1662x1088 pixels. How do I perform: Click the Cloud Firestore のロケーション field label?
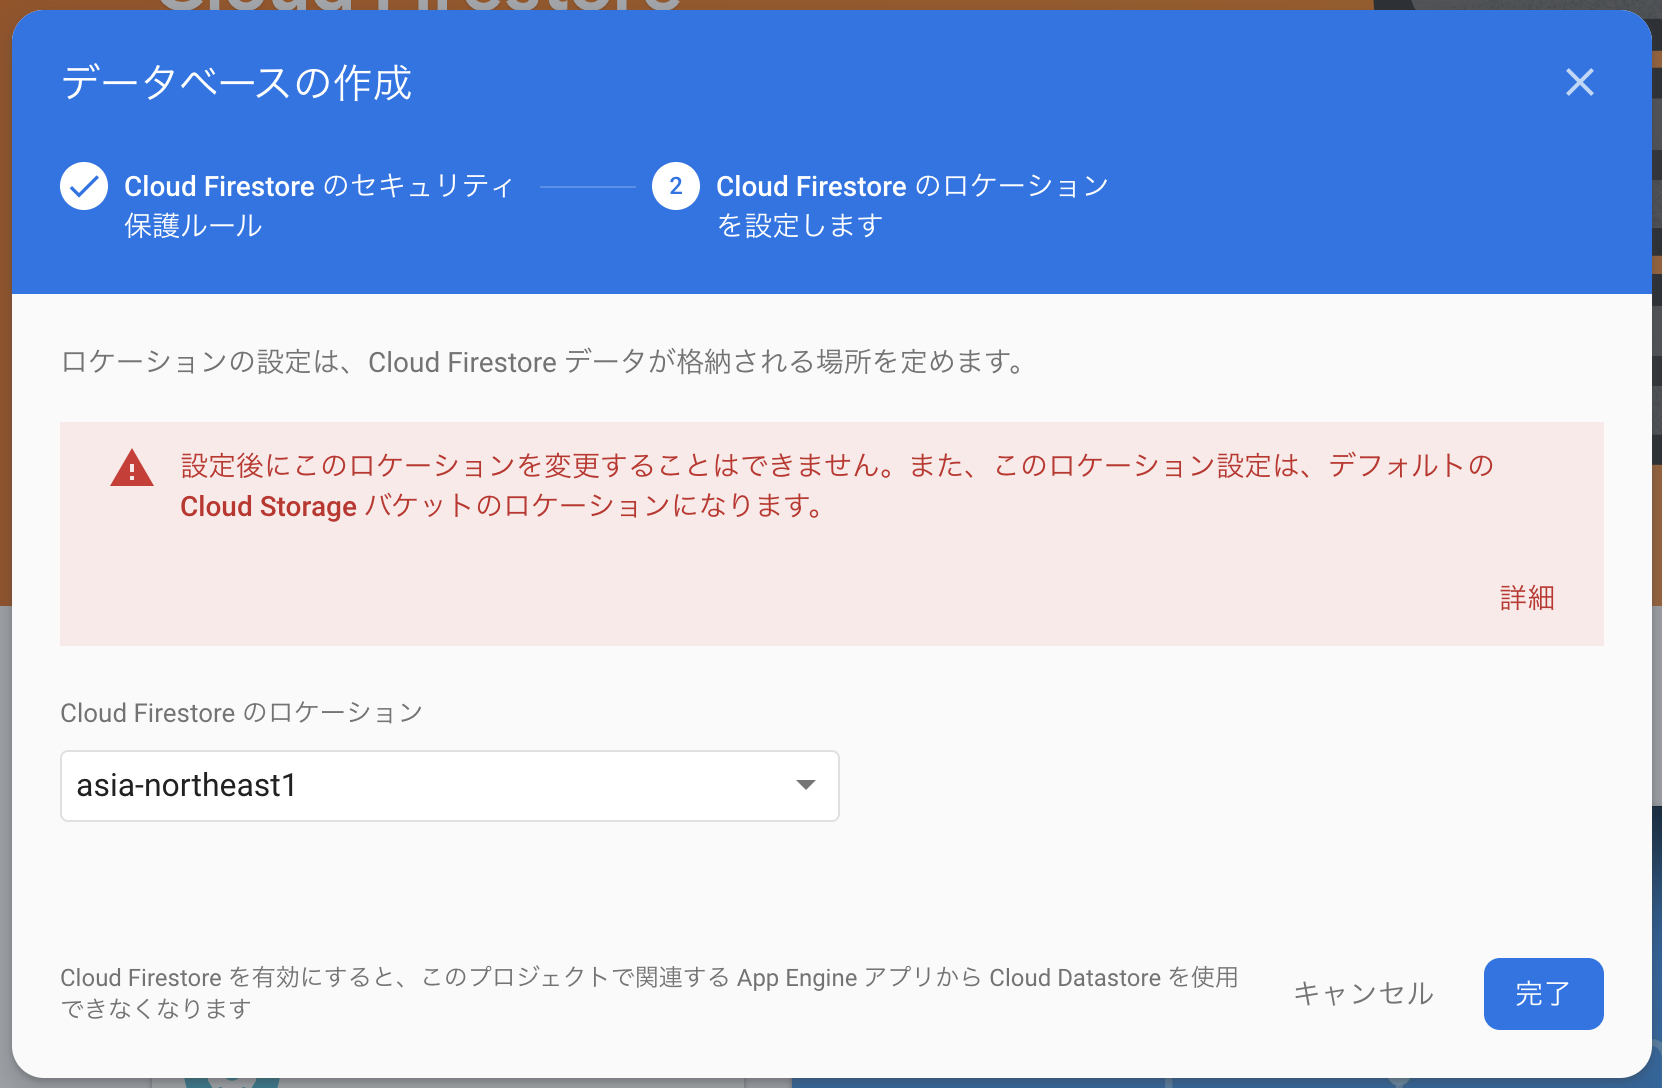click(x=242, y=713)
